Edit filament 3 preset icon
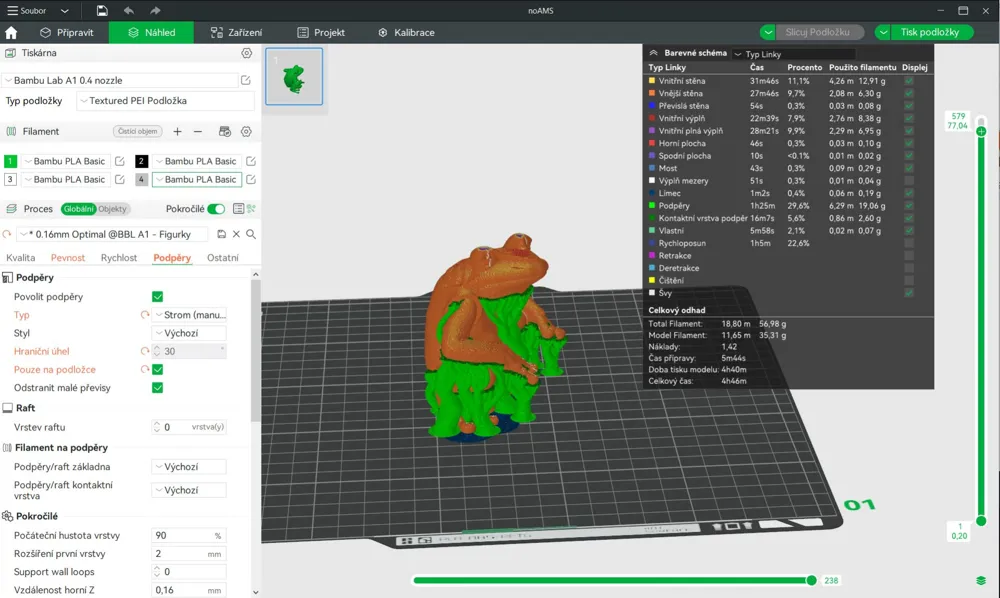This screenshot has width=1000, height=598. [x=119, y=179]
